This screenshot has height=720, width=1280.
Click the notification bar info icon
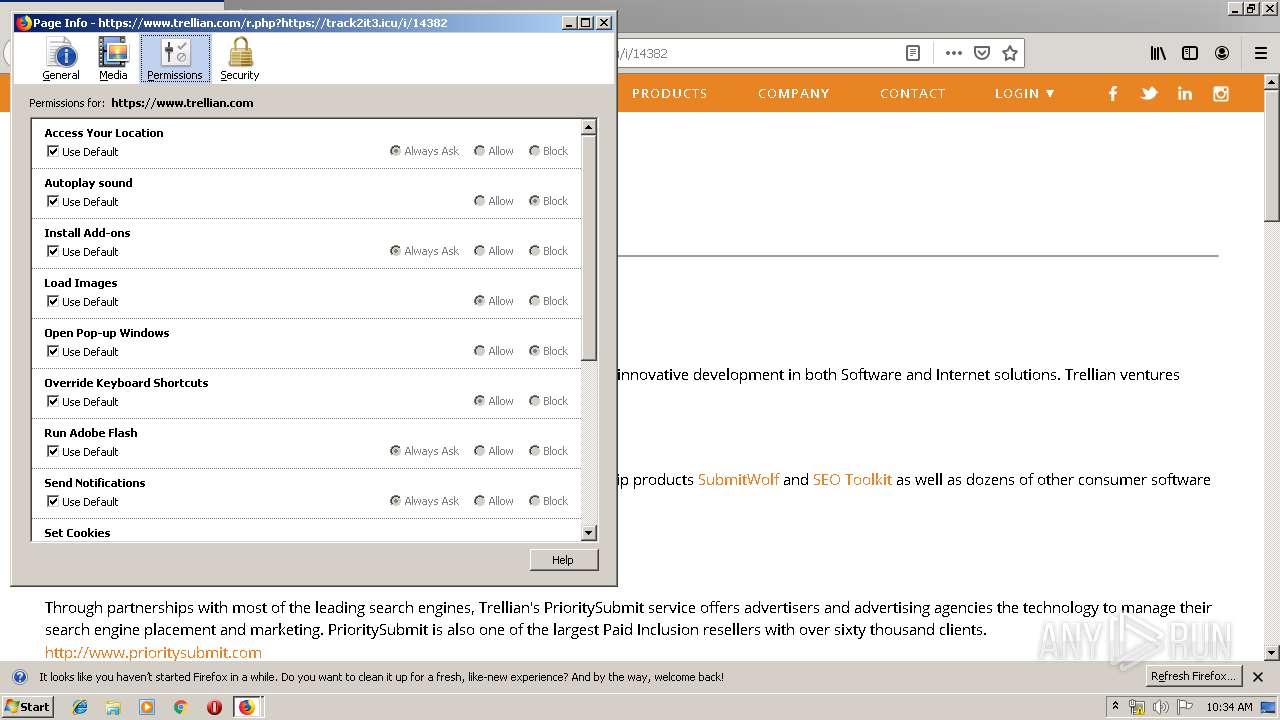pyautogui.click(x=19, y=677)
